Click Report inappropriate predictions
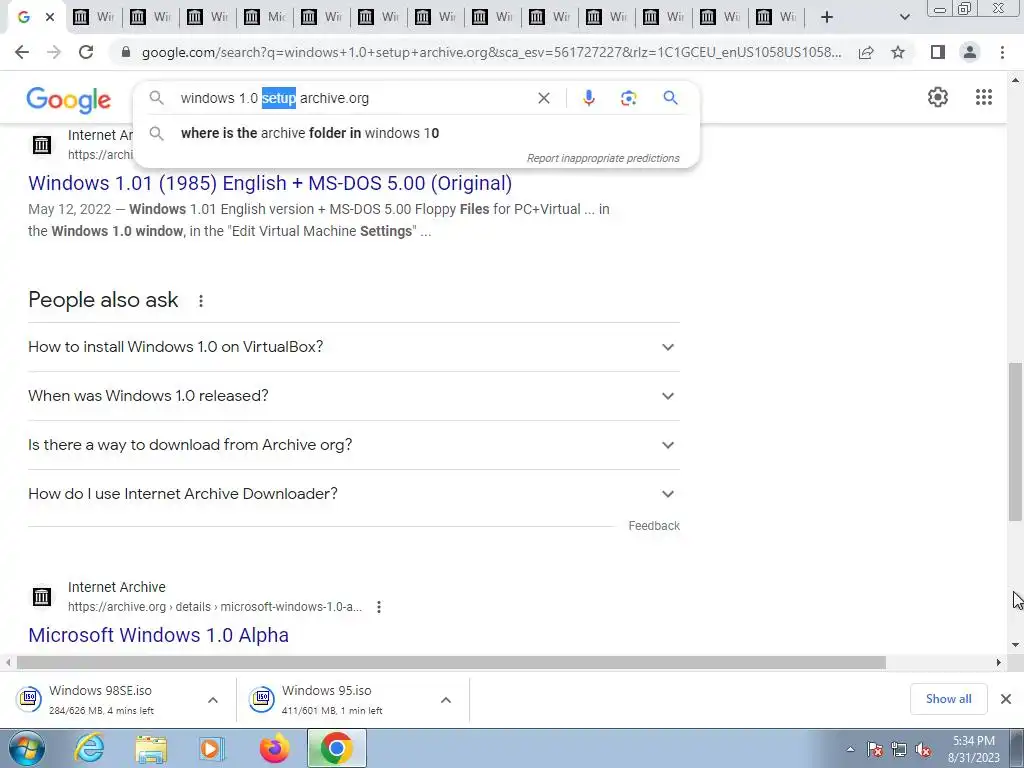This screenshot has height=768, width=1024. click(603, 158)
